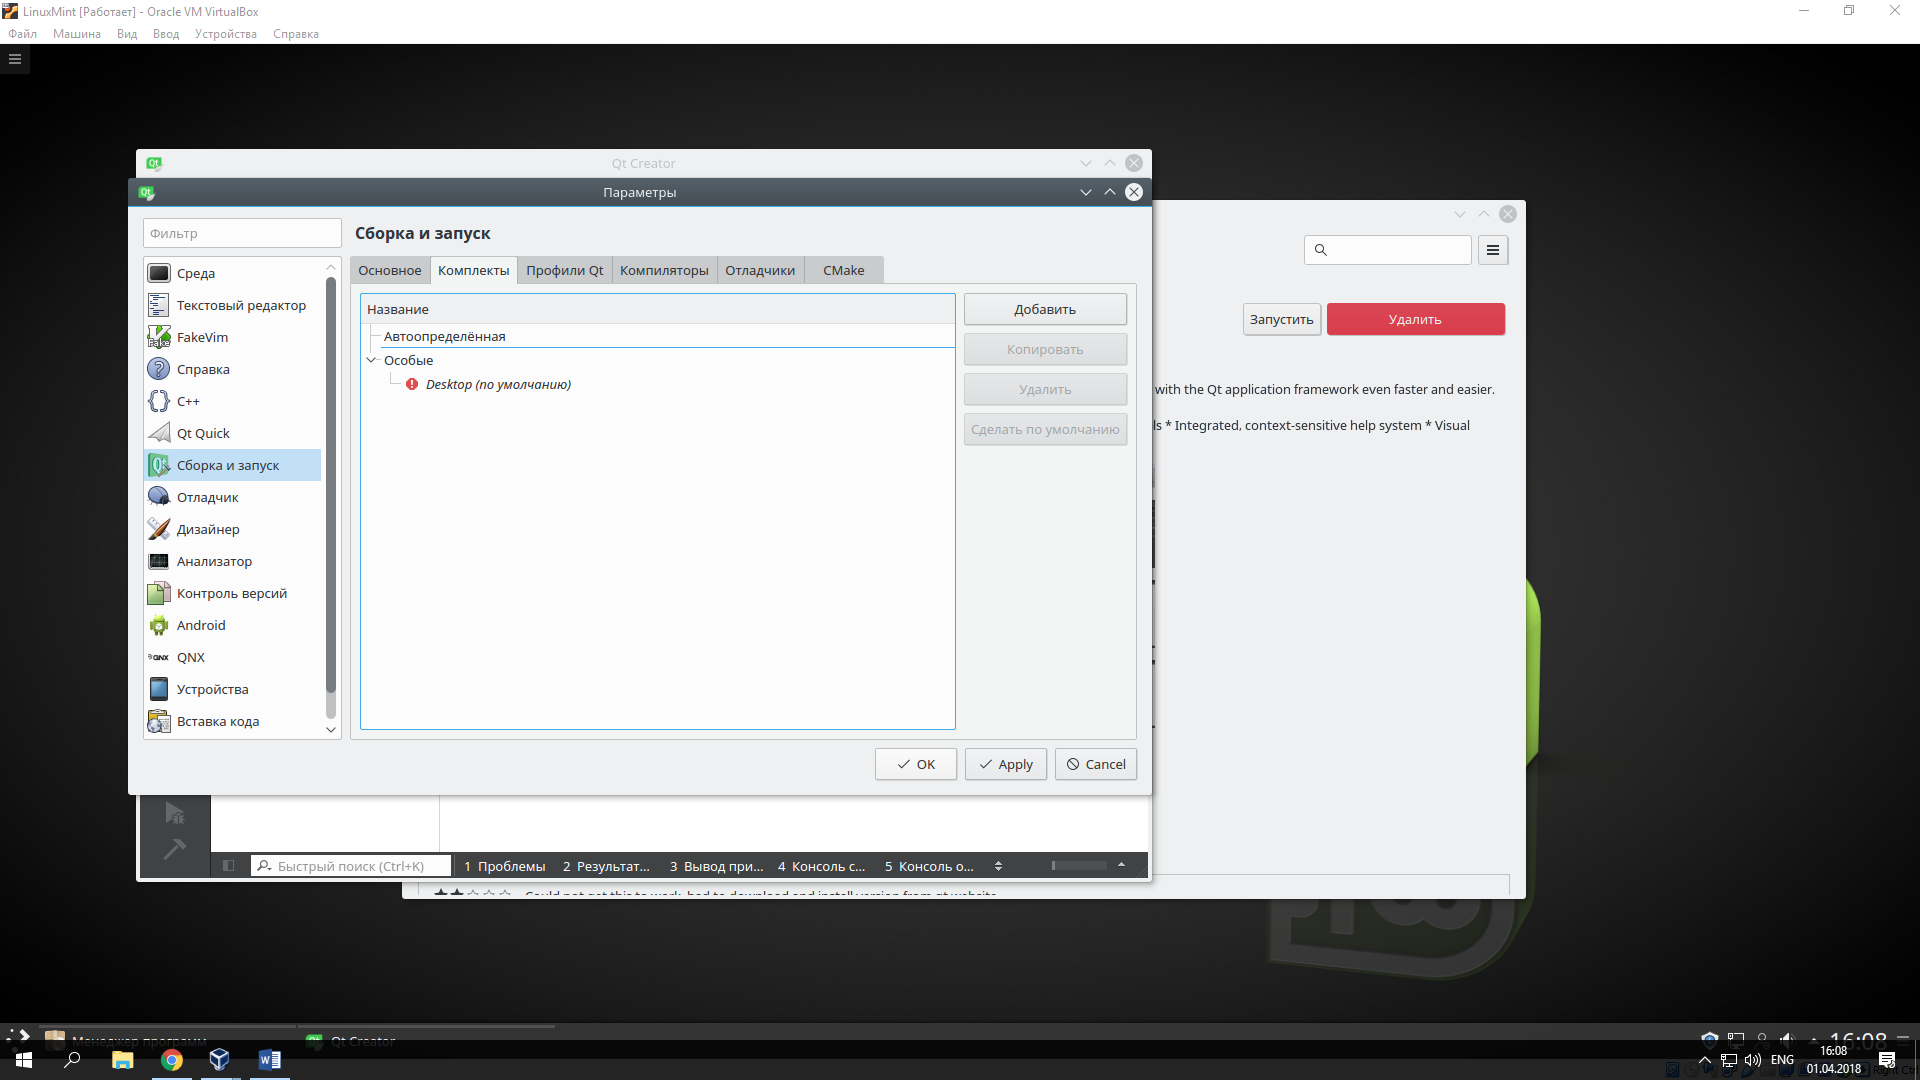Switch to the CMake tab

click(x=844, y=271)
